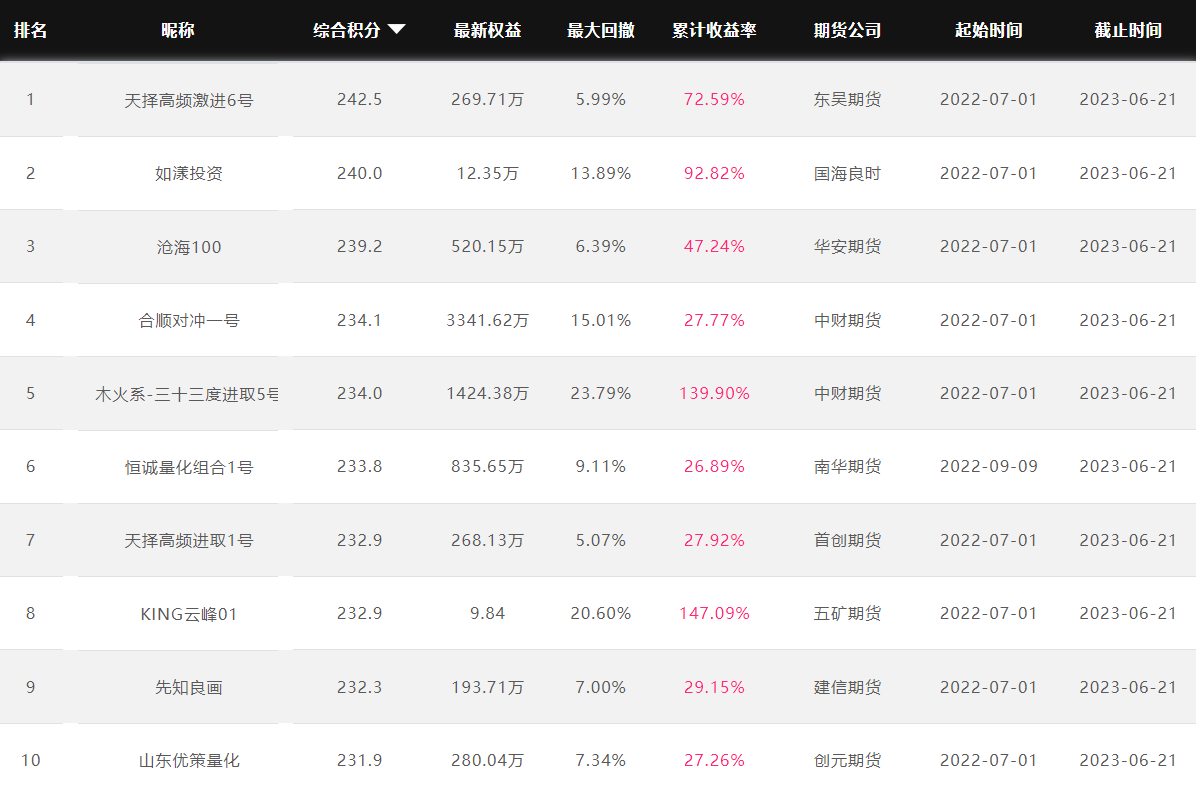Click the 期货公司 column header
Viewport: 1196px width, 792px height.
pos(847,31)
